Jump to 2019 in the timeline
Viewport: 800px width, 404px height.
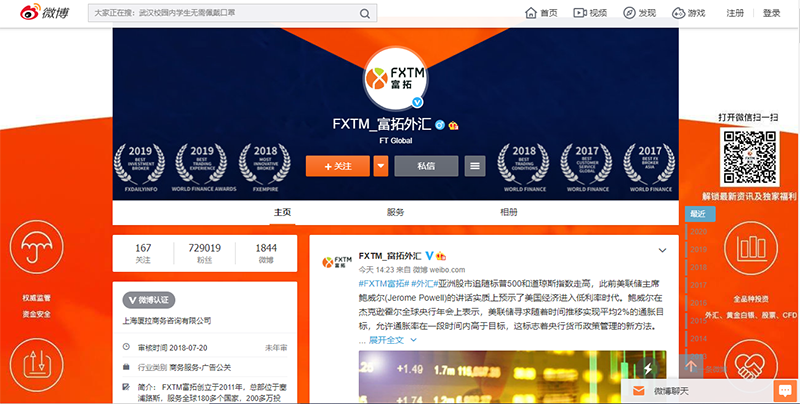click(x=698, y=249)
